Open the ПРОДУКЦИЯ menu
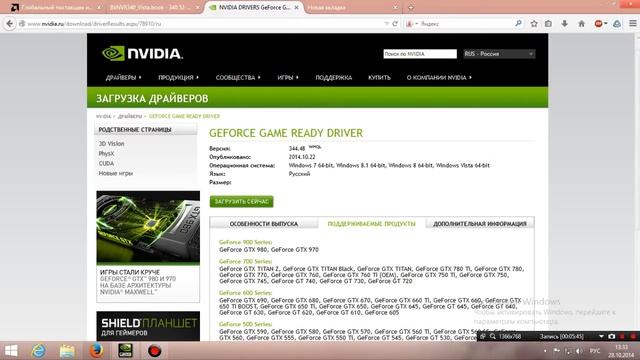Viewport: 640px width, 360px height. pos(178,78)
